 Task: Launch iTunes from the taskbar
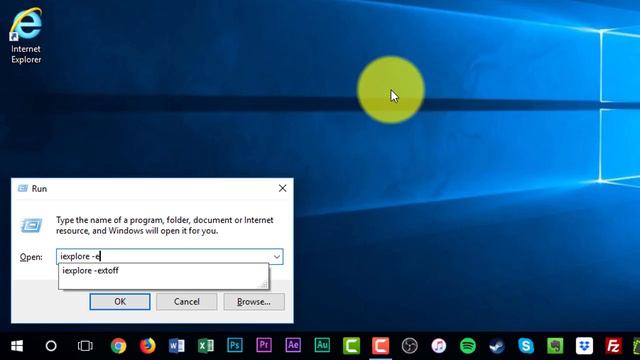[x=439, y=346]
